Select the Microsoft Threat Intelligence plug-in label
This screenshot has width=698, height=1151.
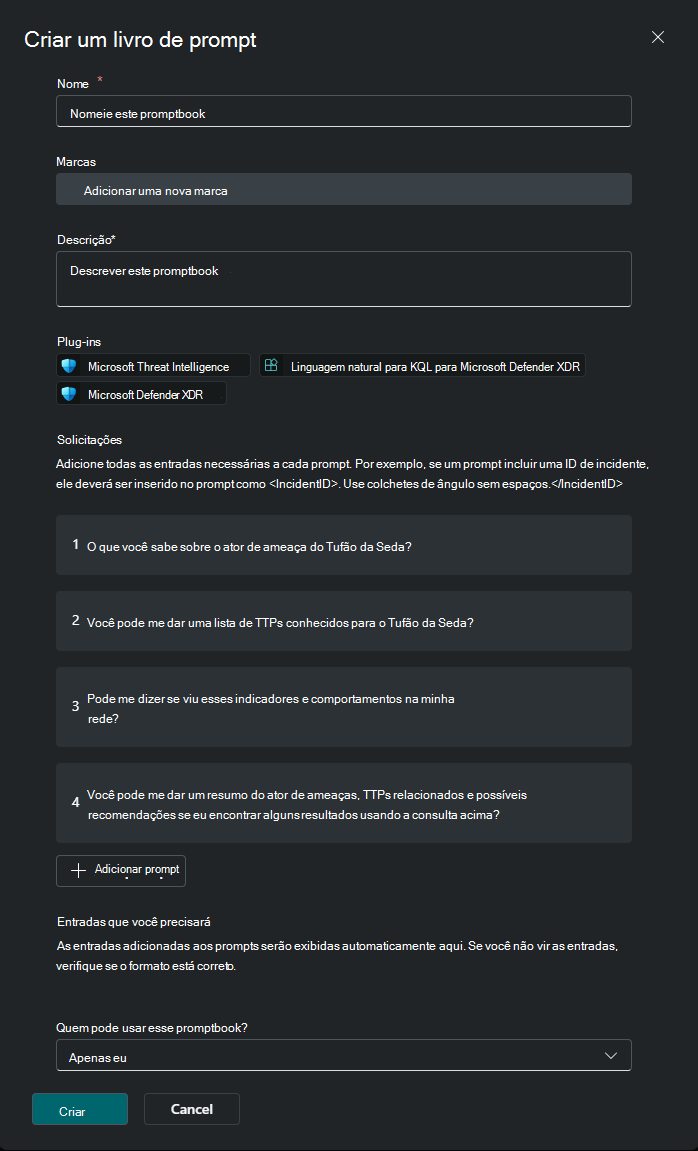coord(158,367)
